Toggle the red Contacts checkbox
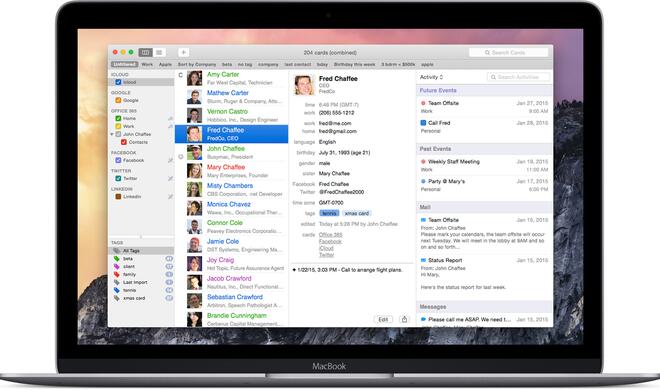This screenshot has height=390, width=660. (x=124, y=142)
